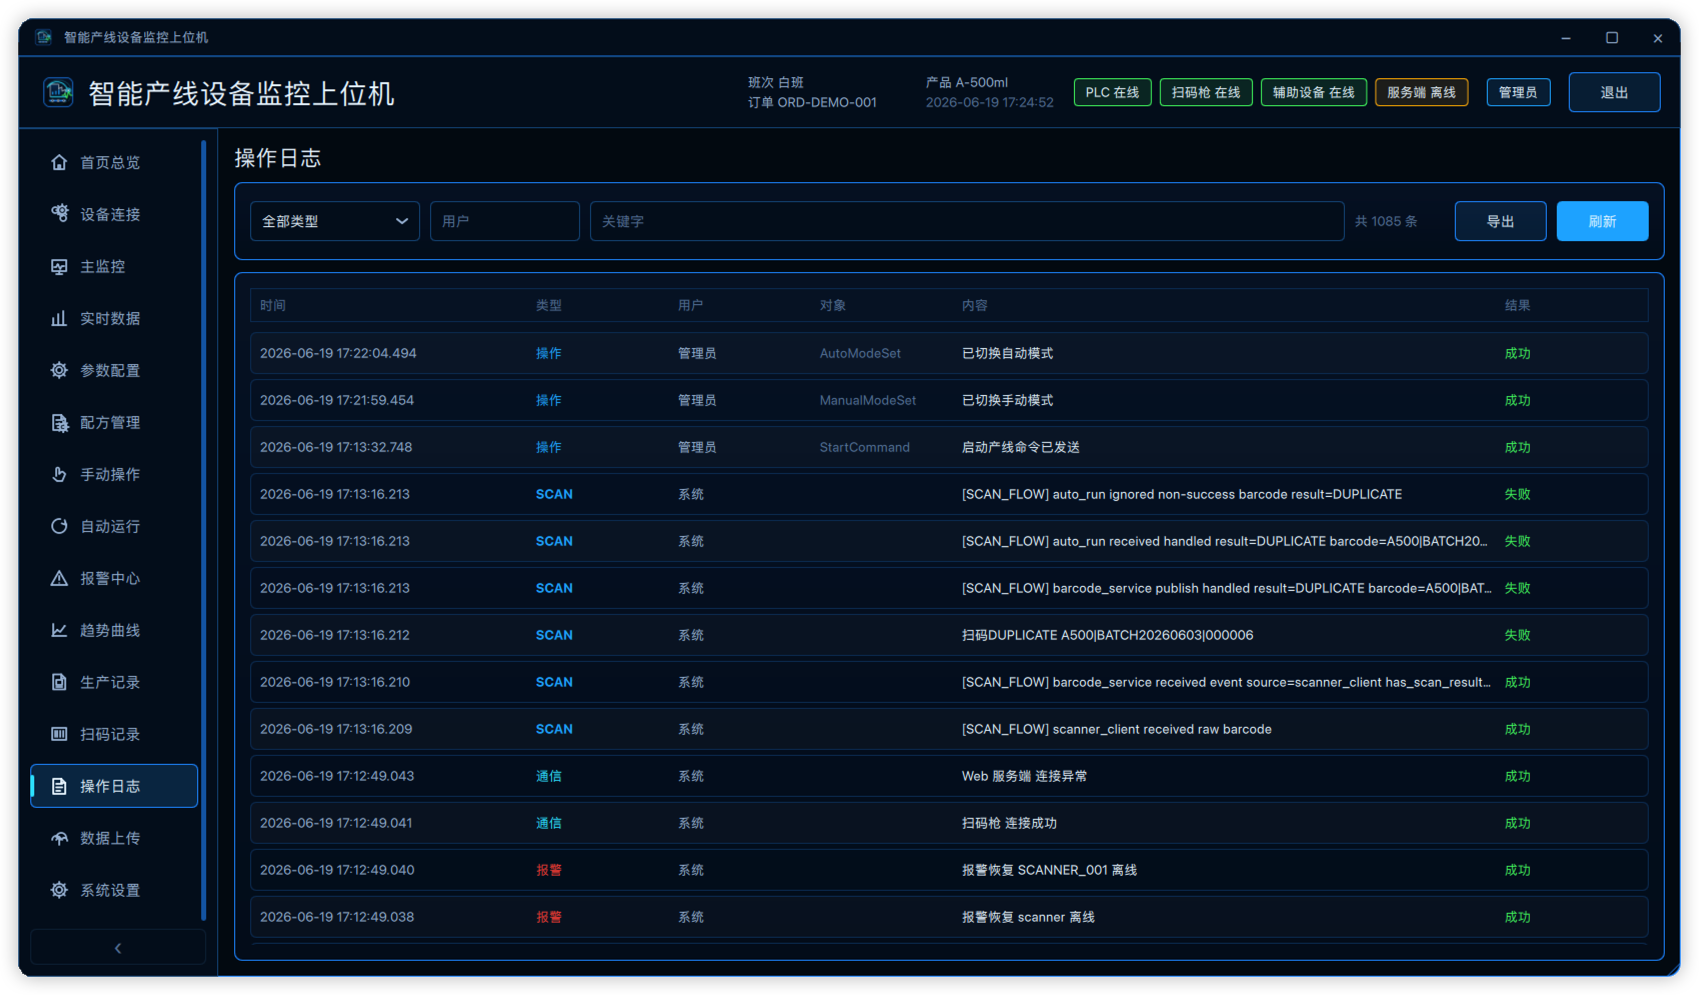Click the 刷新 refresh button
The width and height of the screenshot is (1699, 995).
1602,221
